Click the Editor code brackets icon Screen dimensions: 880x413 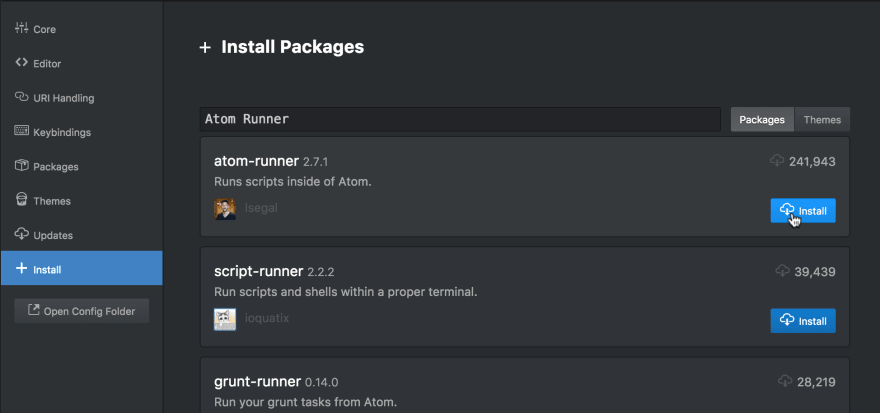tap(21, 62)
